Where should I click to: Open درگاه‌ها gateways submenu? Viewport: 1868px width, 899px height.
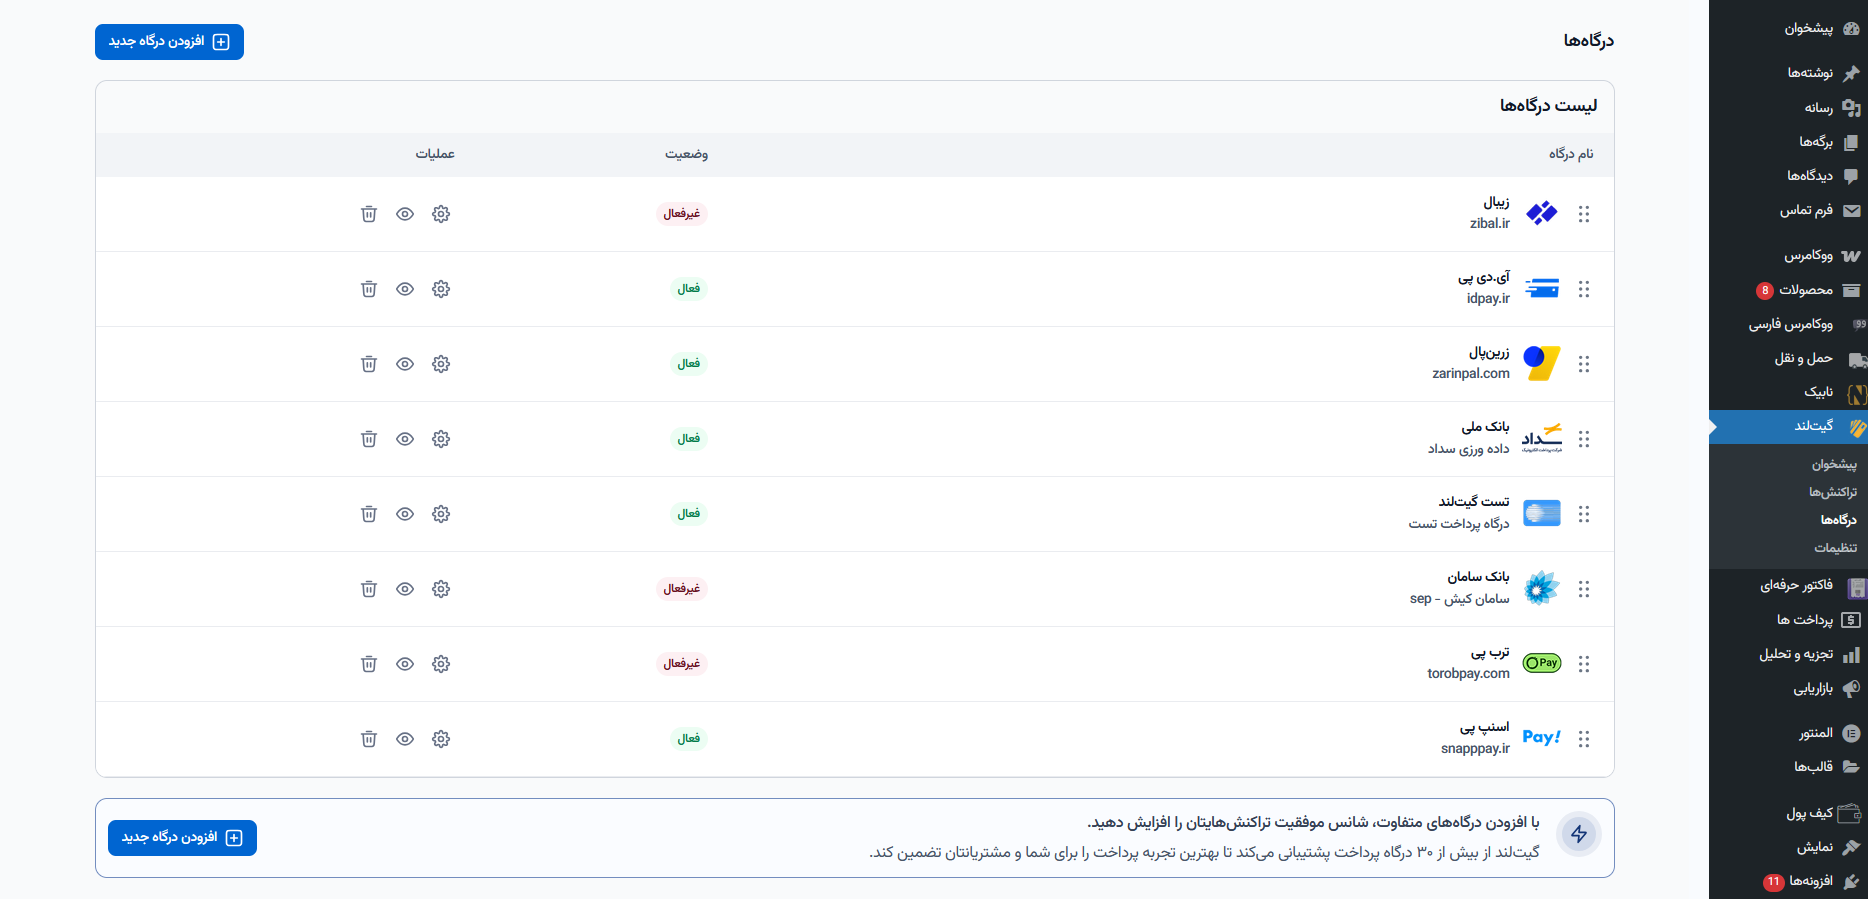1838,520
